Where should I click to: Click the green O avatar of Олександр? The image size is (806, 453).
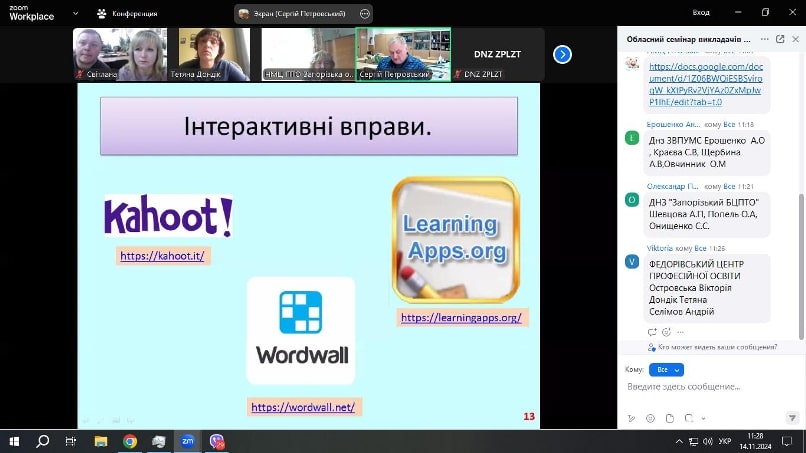632,200
